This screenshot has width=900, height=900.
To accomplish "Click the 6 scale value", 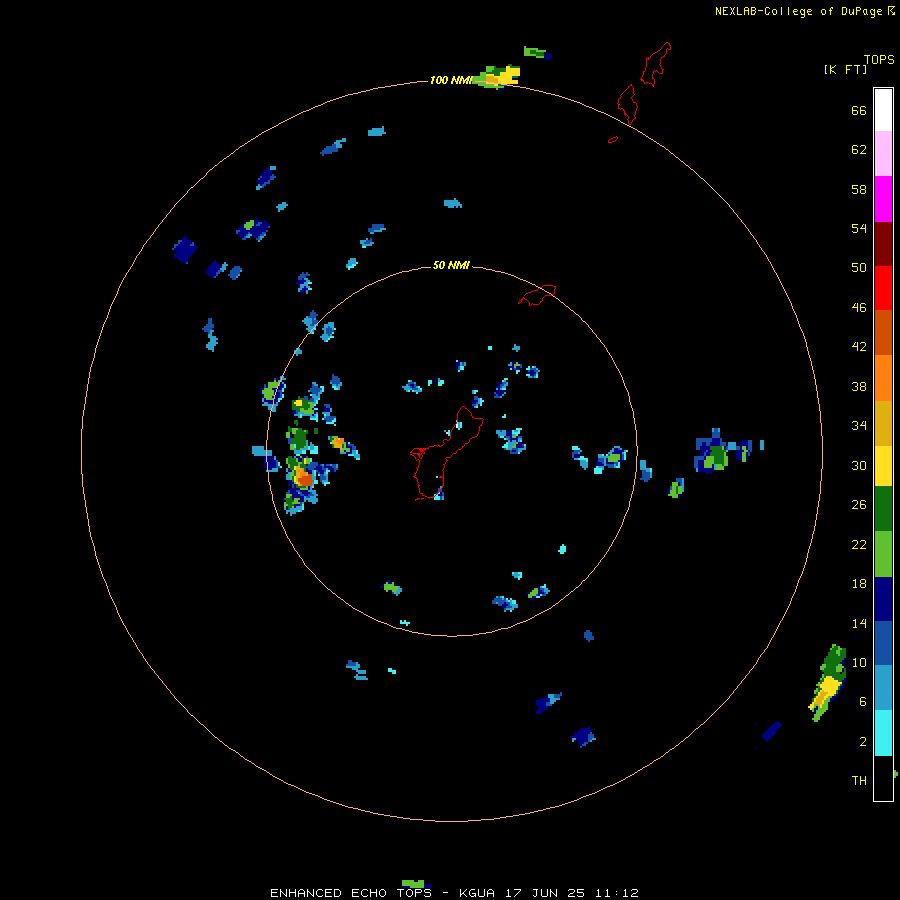I will pos(863,701).
